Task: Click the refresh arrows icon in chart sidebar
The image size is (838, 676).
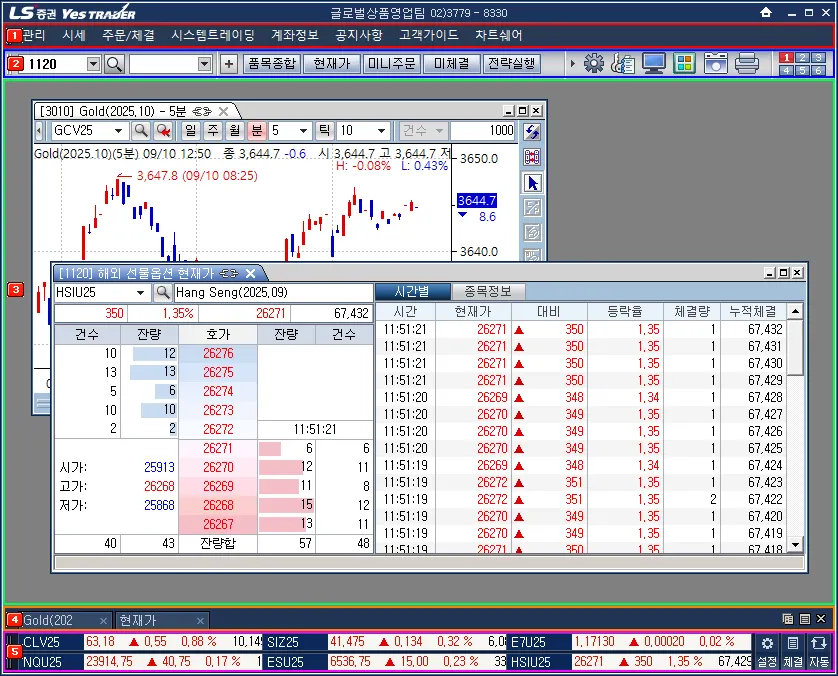Action: [532, 131]
